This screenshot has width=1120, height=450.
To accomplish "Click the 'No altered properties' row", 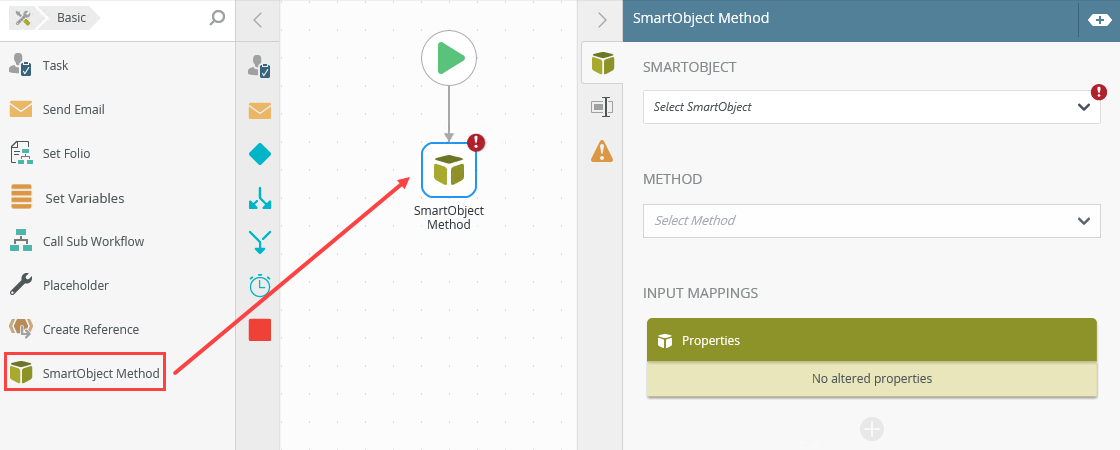I will coord(871,379).
